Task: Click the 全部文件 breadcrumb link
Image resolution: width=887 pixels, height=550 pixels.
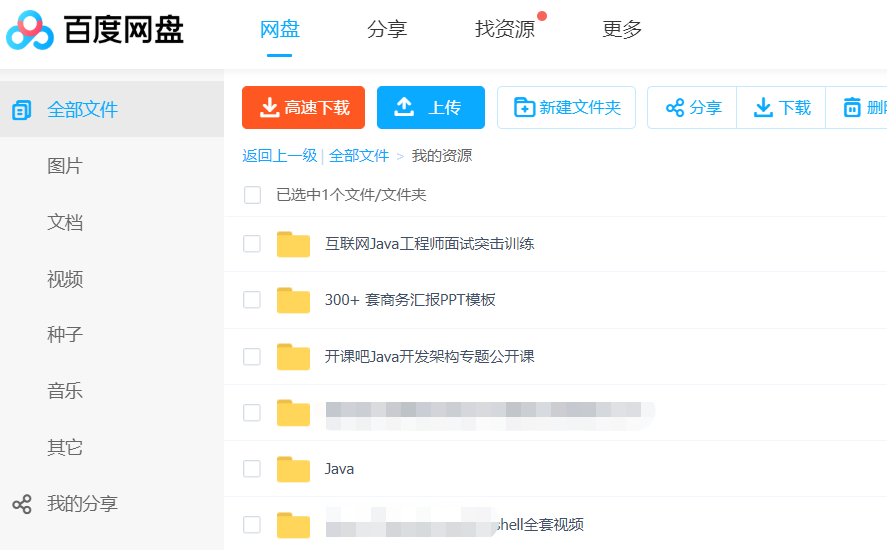Action: point(359,156)
